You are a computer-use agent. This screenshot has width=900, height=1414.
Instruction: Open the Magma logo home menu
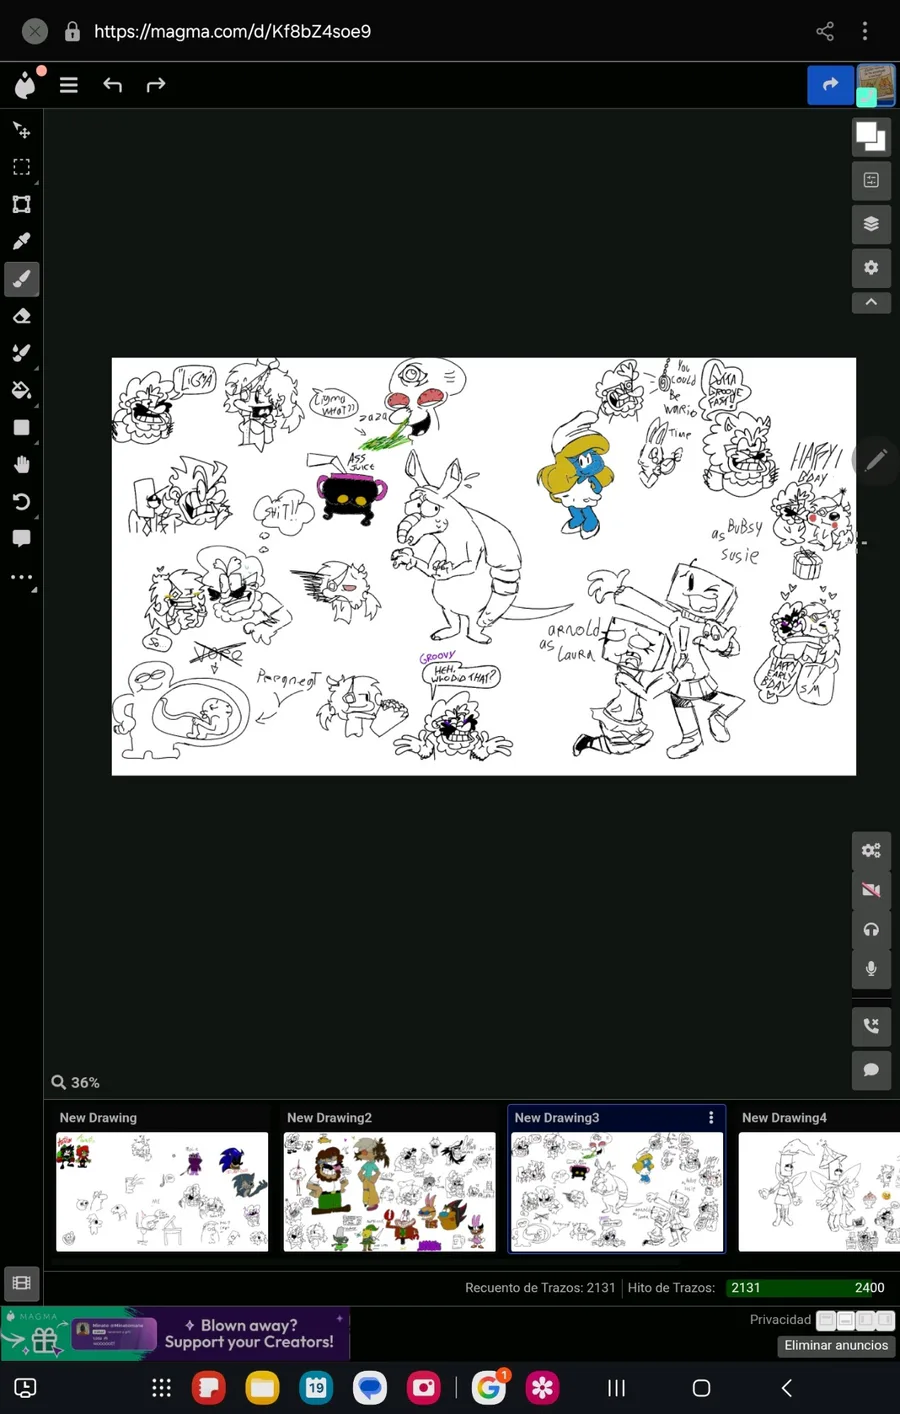click(x=25, y=85)
